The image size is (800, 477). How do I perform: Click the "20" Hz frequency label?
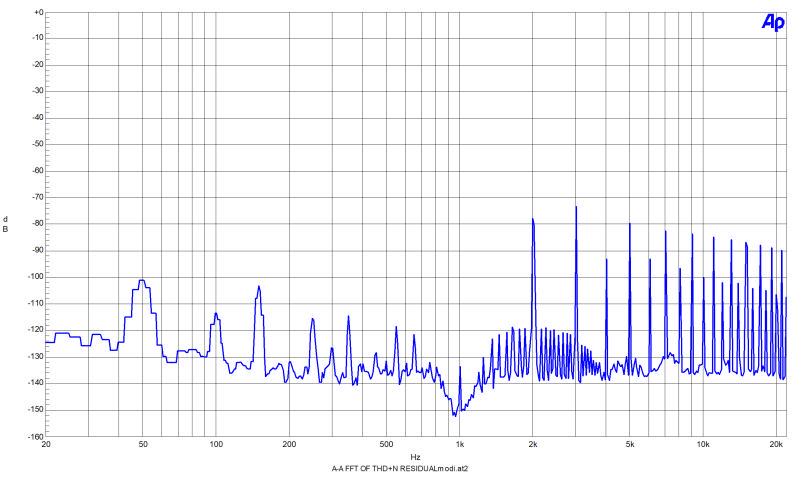[46, 444]
